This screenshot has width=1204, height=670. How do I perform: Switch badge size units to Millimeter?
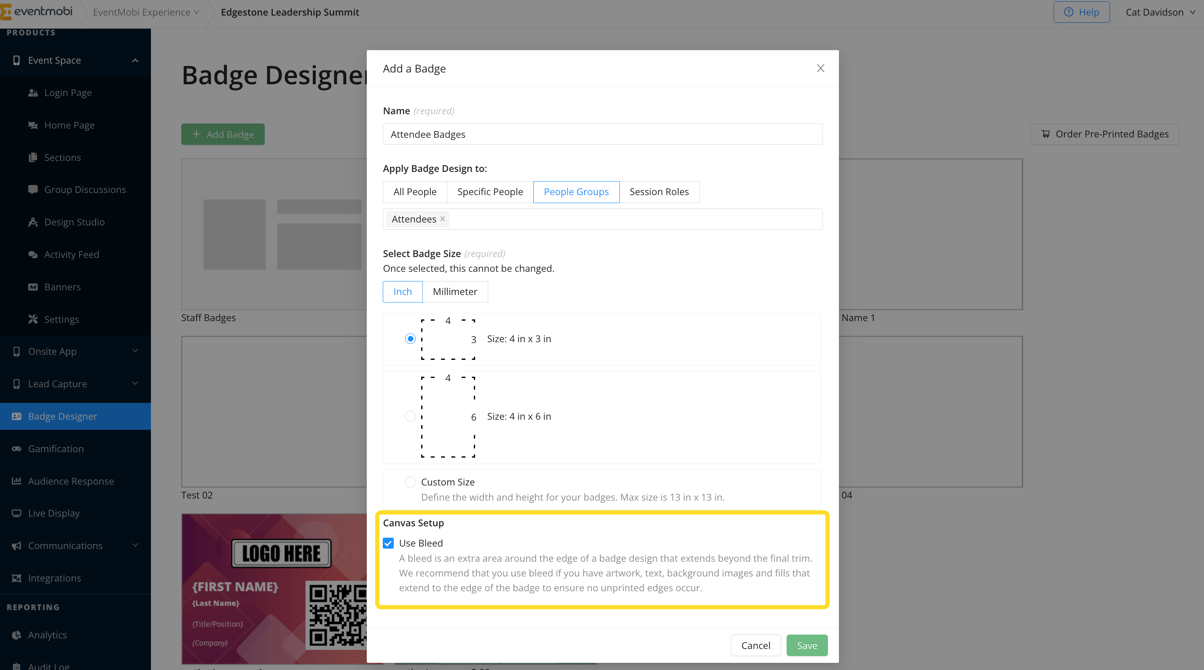tap(455, 291)
